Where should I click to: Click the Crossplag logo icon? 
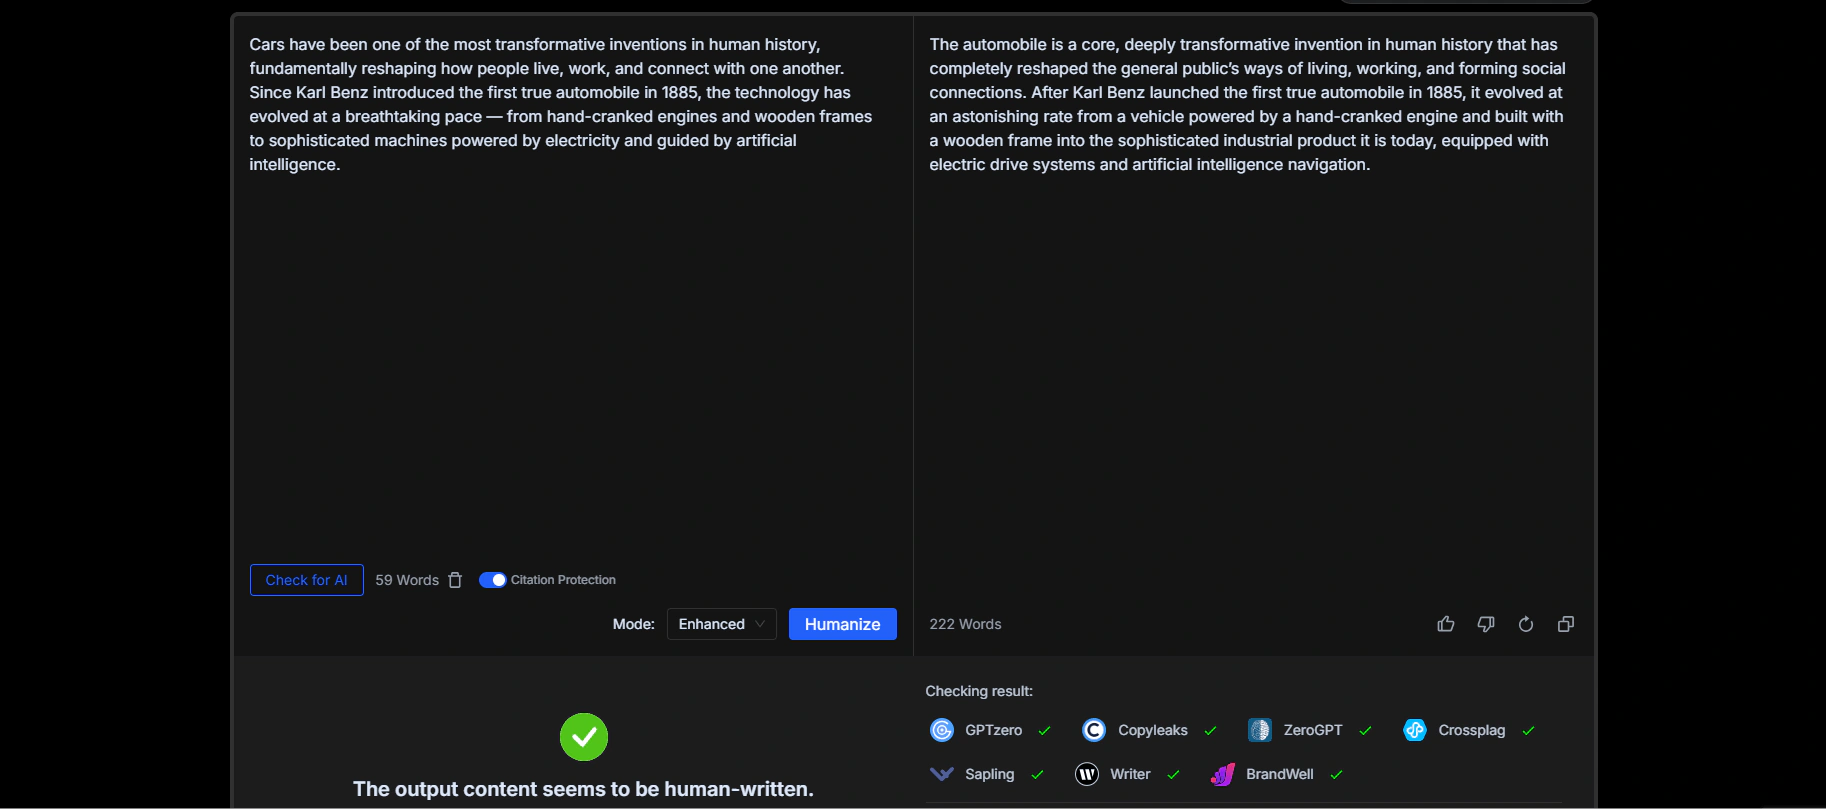click(x=1414, y=730)
